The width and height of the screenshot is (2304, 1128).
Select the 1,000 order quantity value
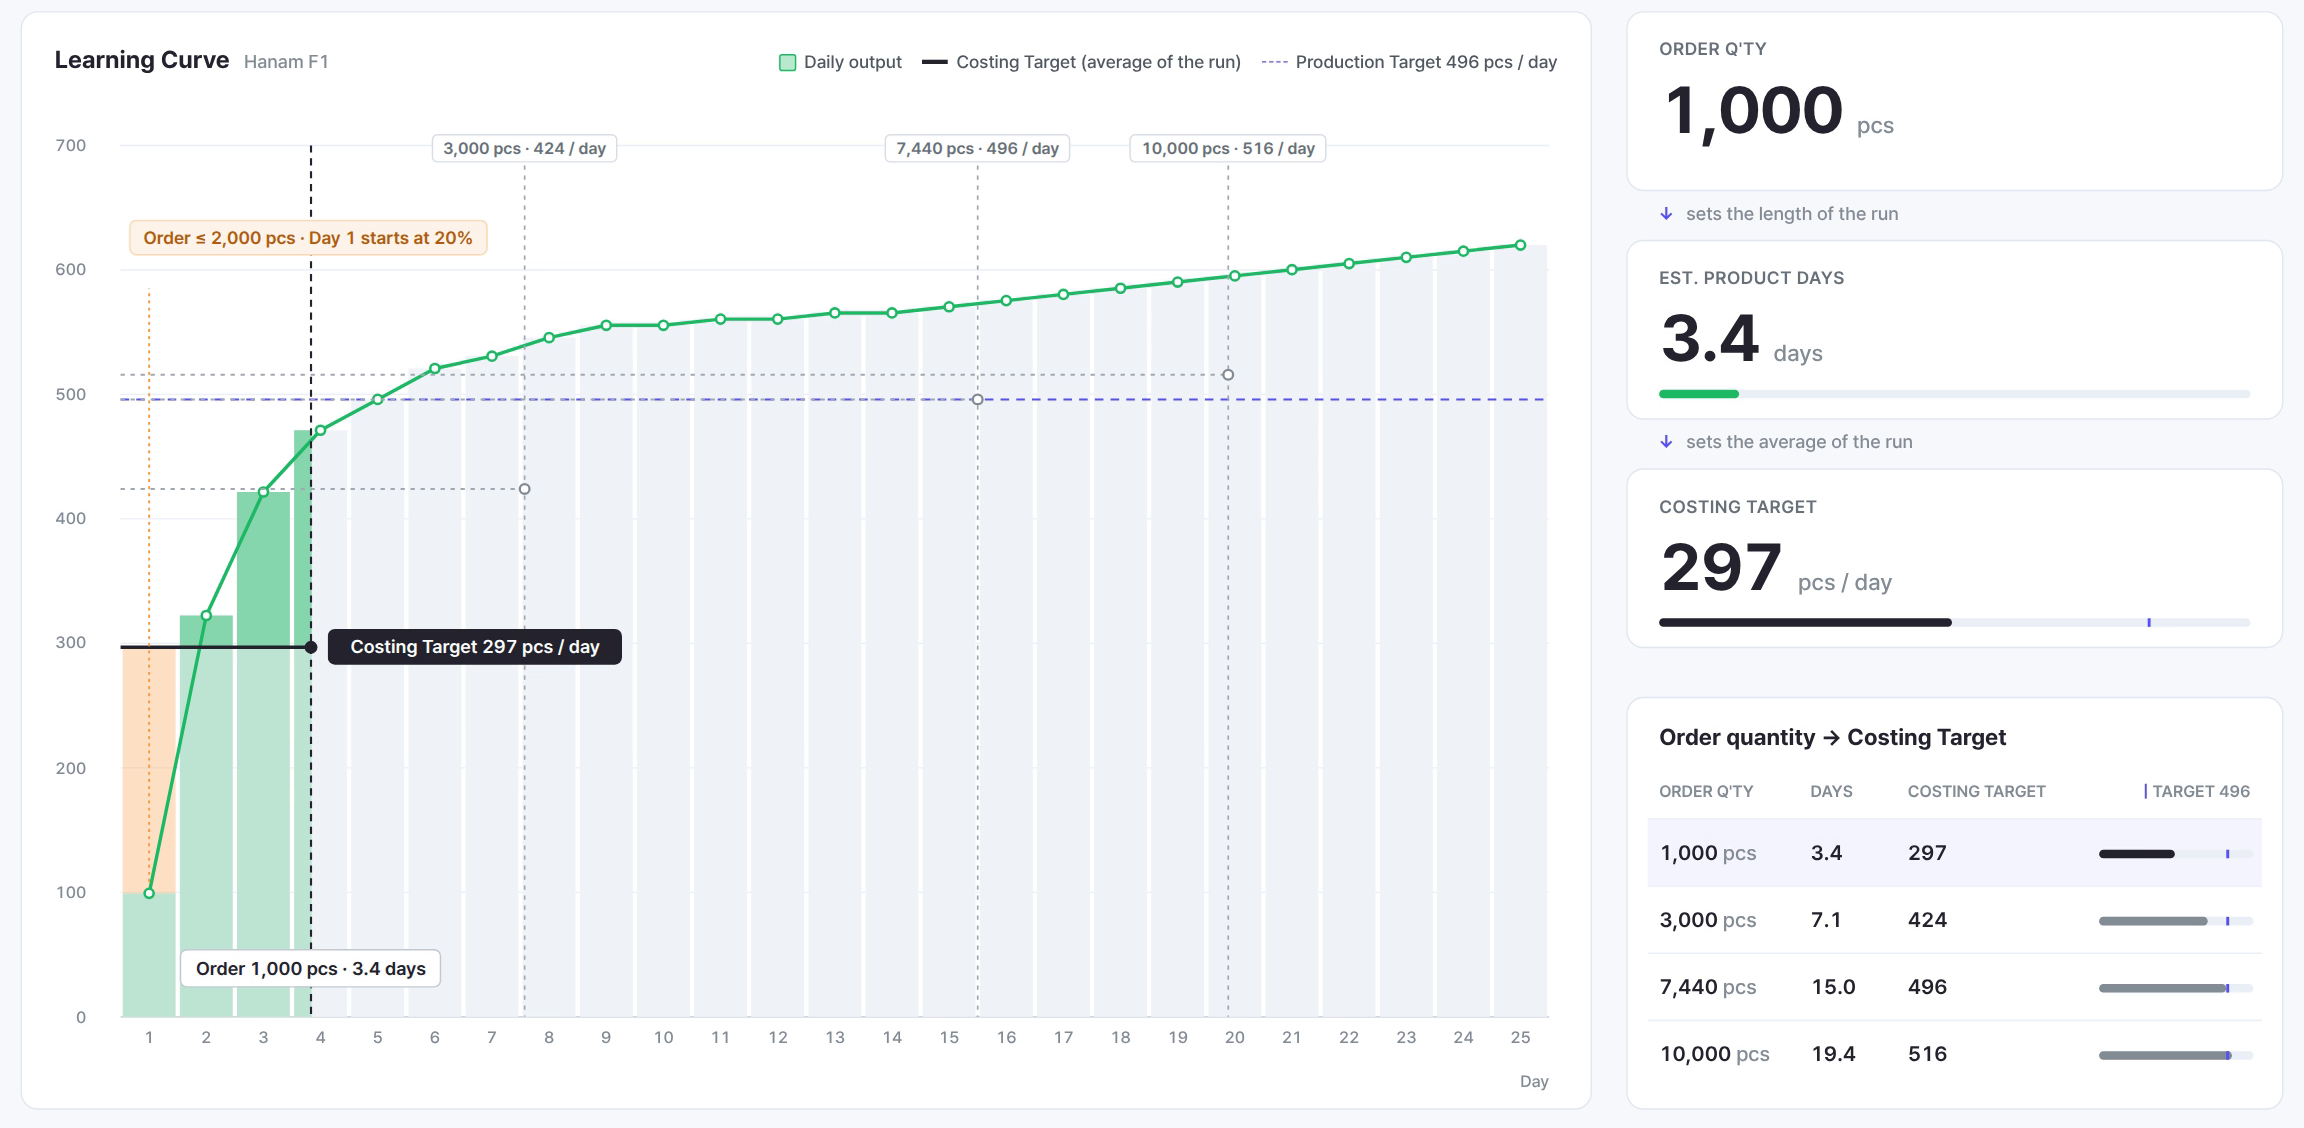click(x=1753, y=110)
